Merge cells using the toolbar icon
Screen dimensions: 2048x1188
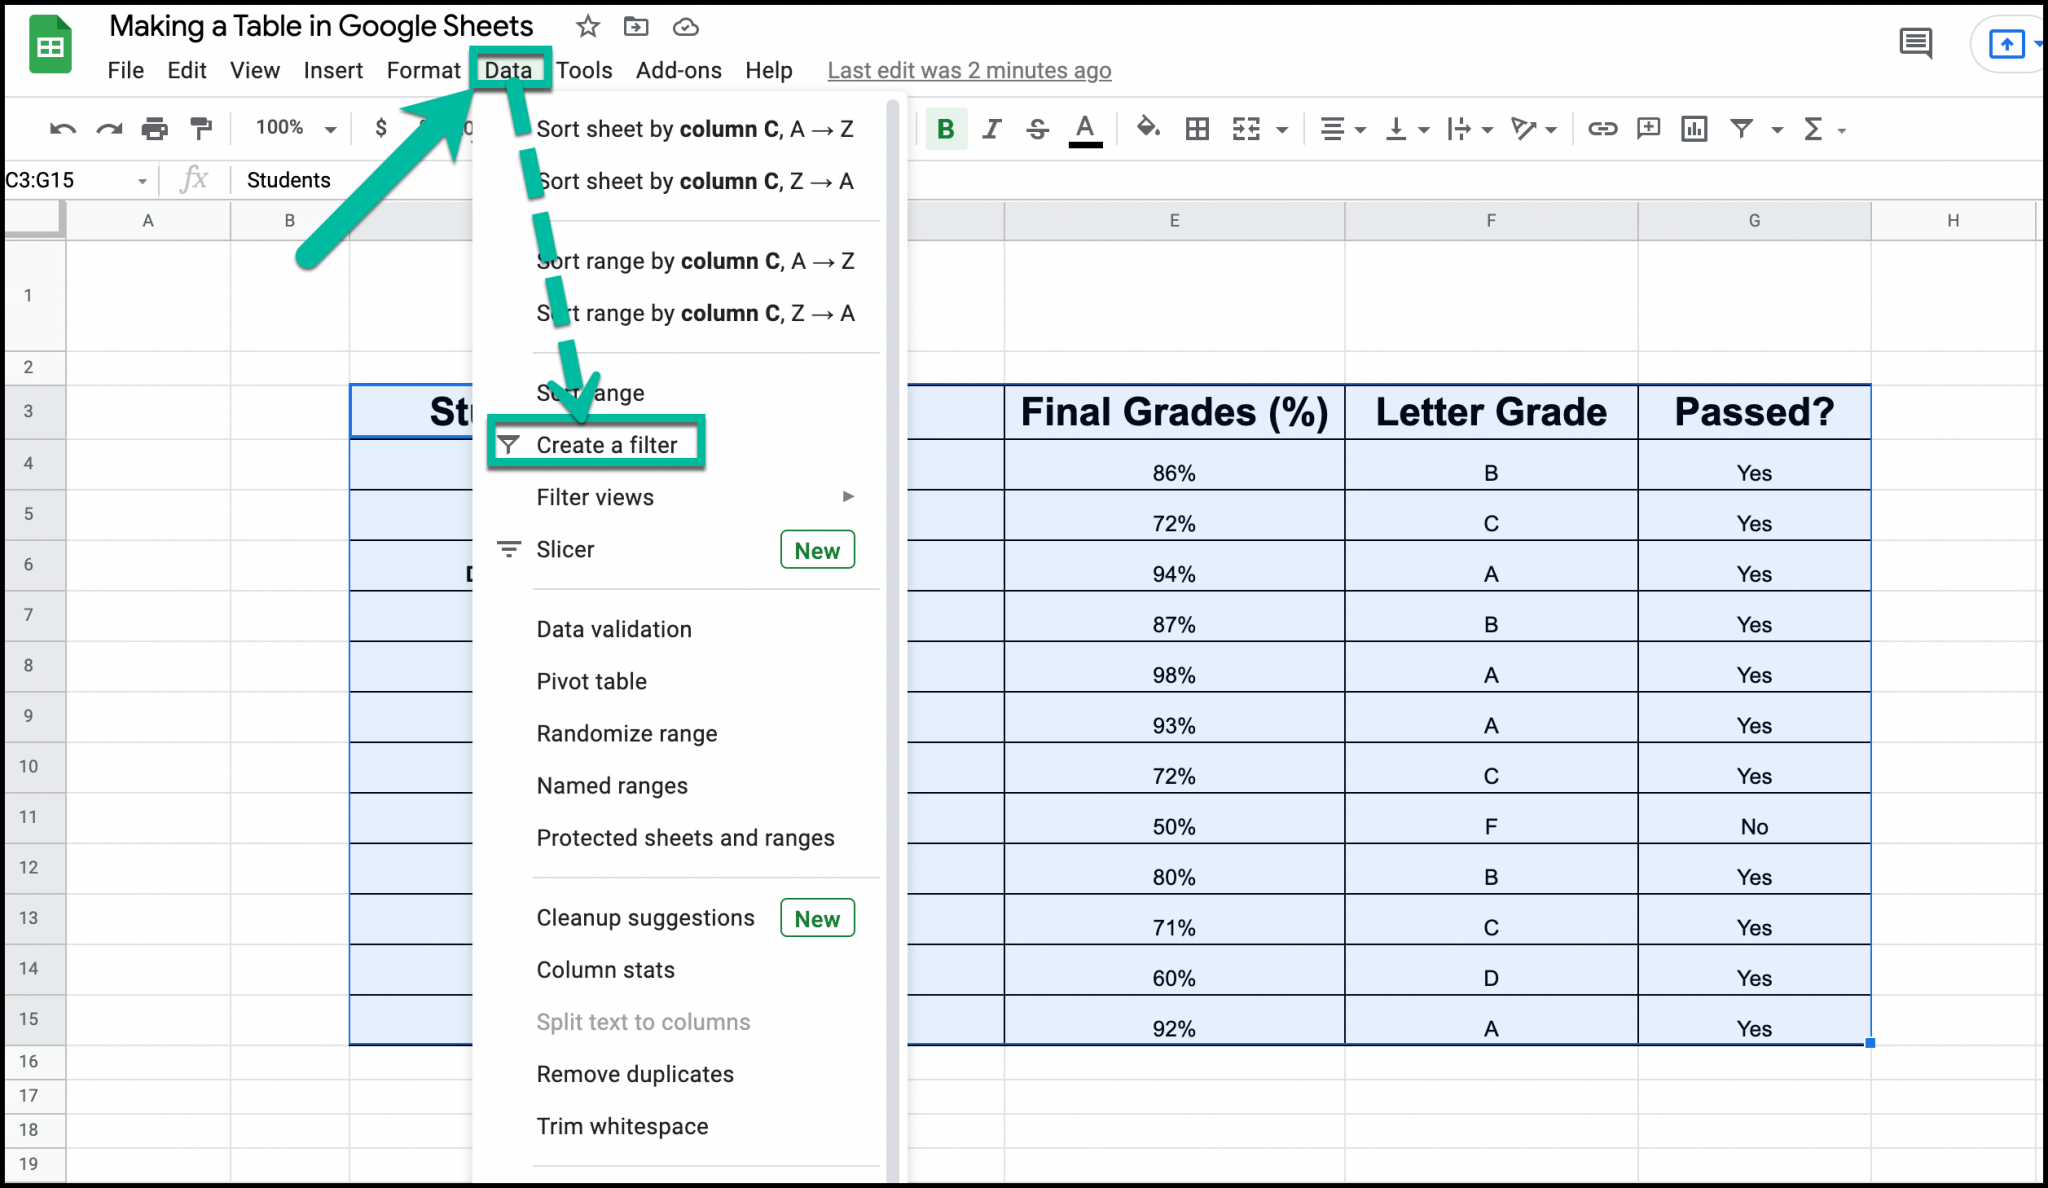(x=1247, y=128)
